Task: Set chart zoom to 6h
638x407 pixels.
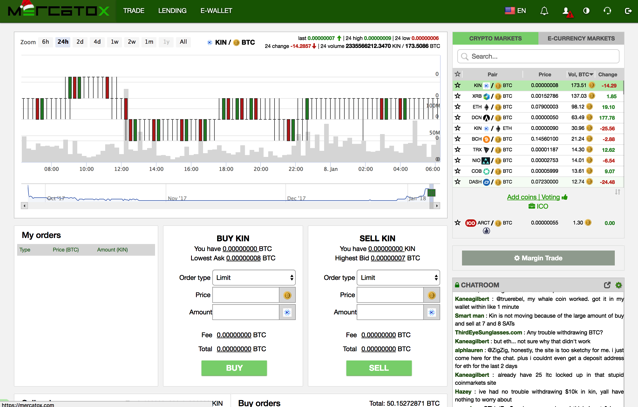Action: [46, 42]
